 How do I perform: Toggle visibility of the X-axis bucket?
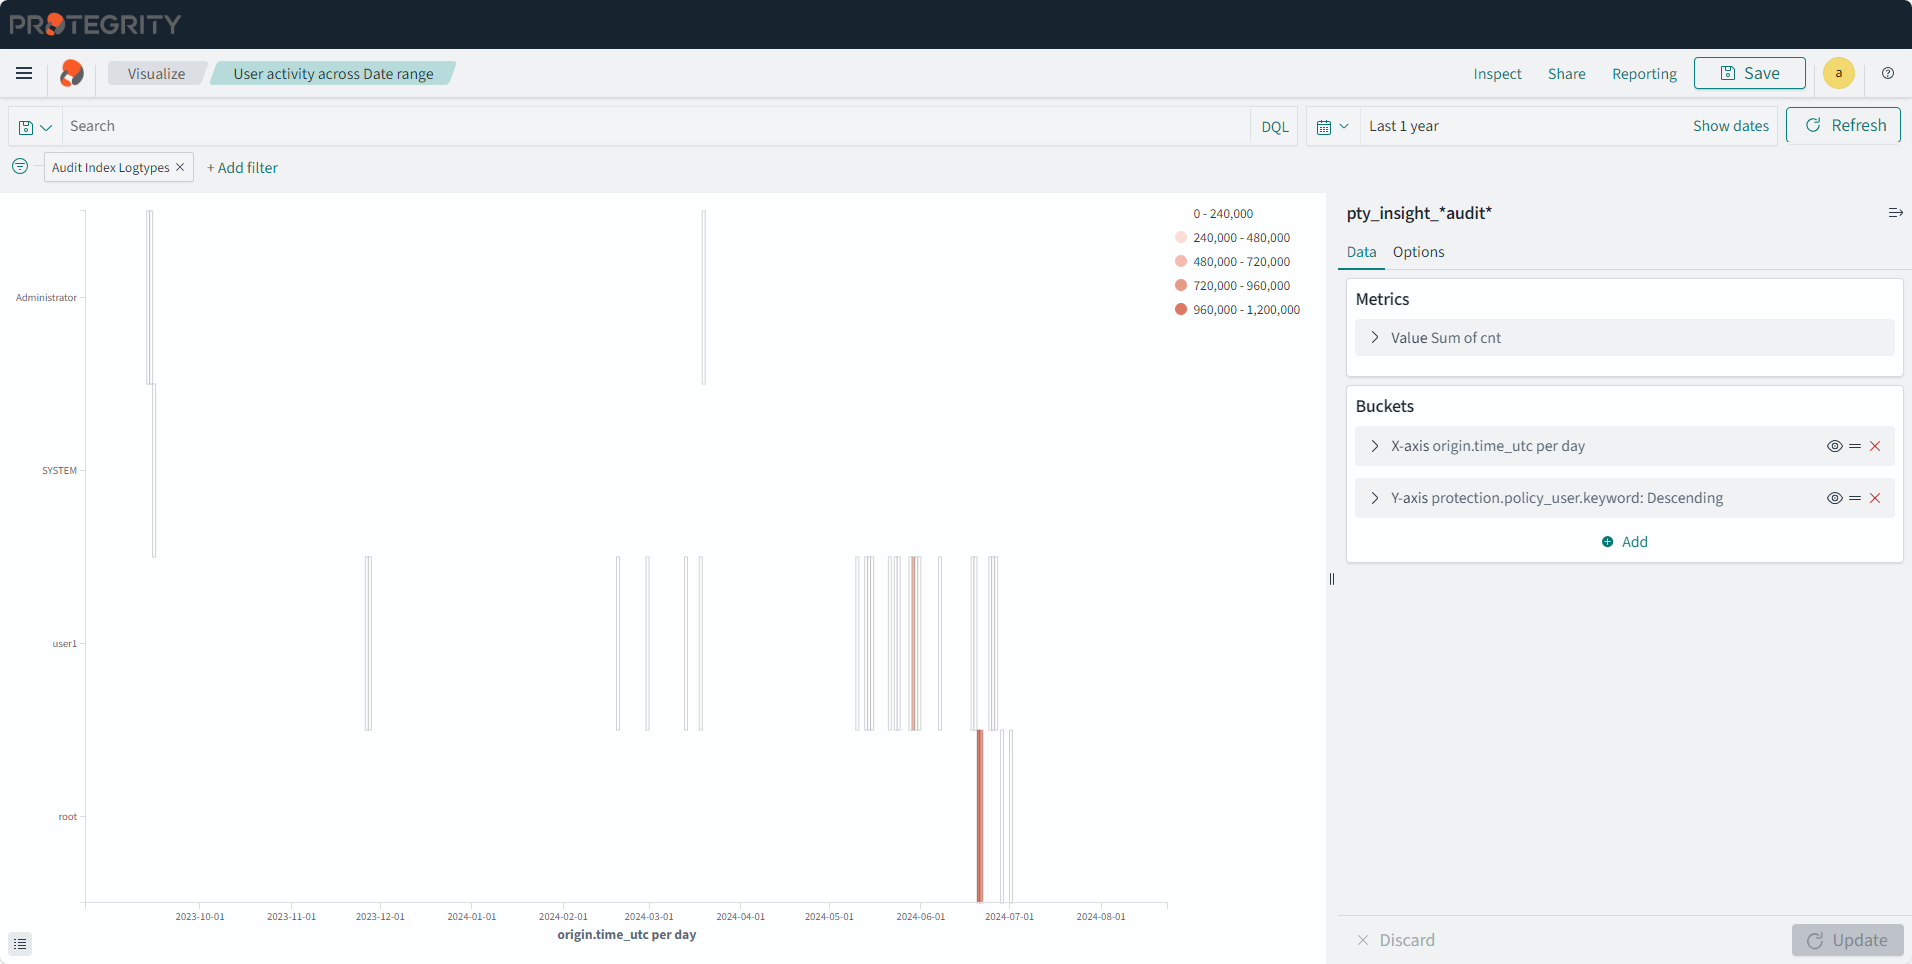[1834, 446]
